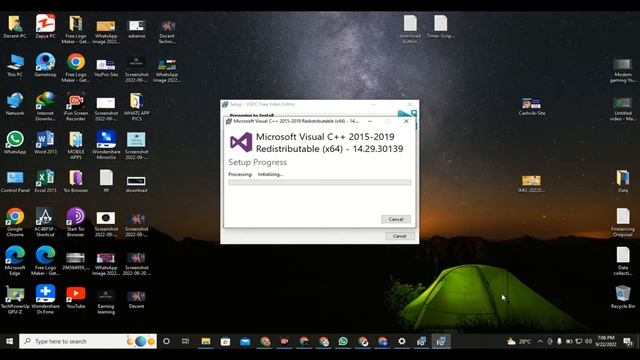Select the iFun Screen Recorder shortcut
Image resolution: width=640 pixels, height=360 pixels.
pyautogui.click(x=76, y=107)
